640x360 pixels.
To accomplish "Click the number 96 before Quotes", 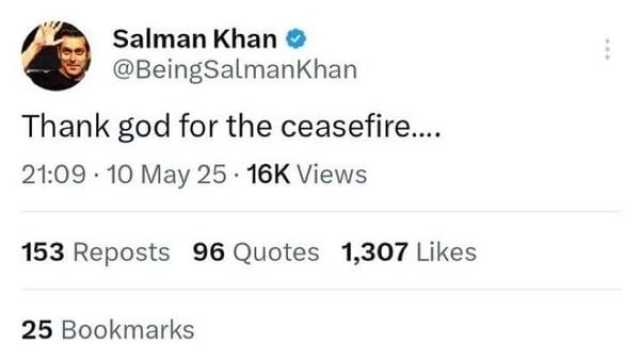I will point(209,252).
